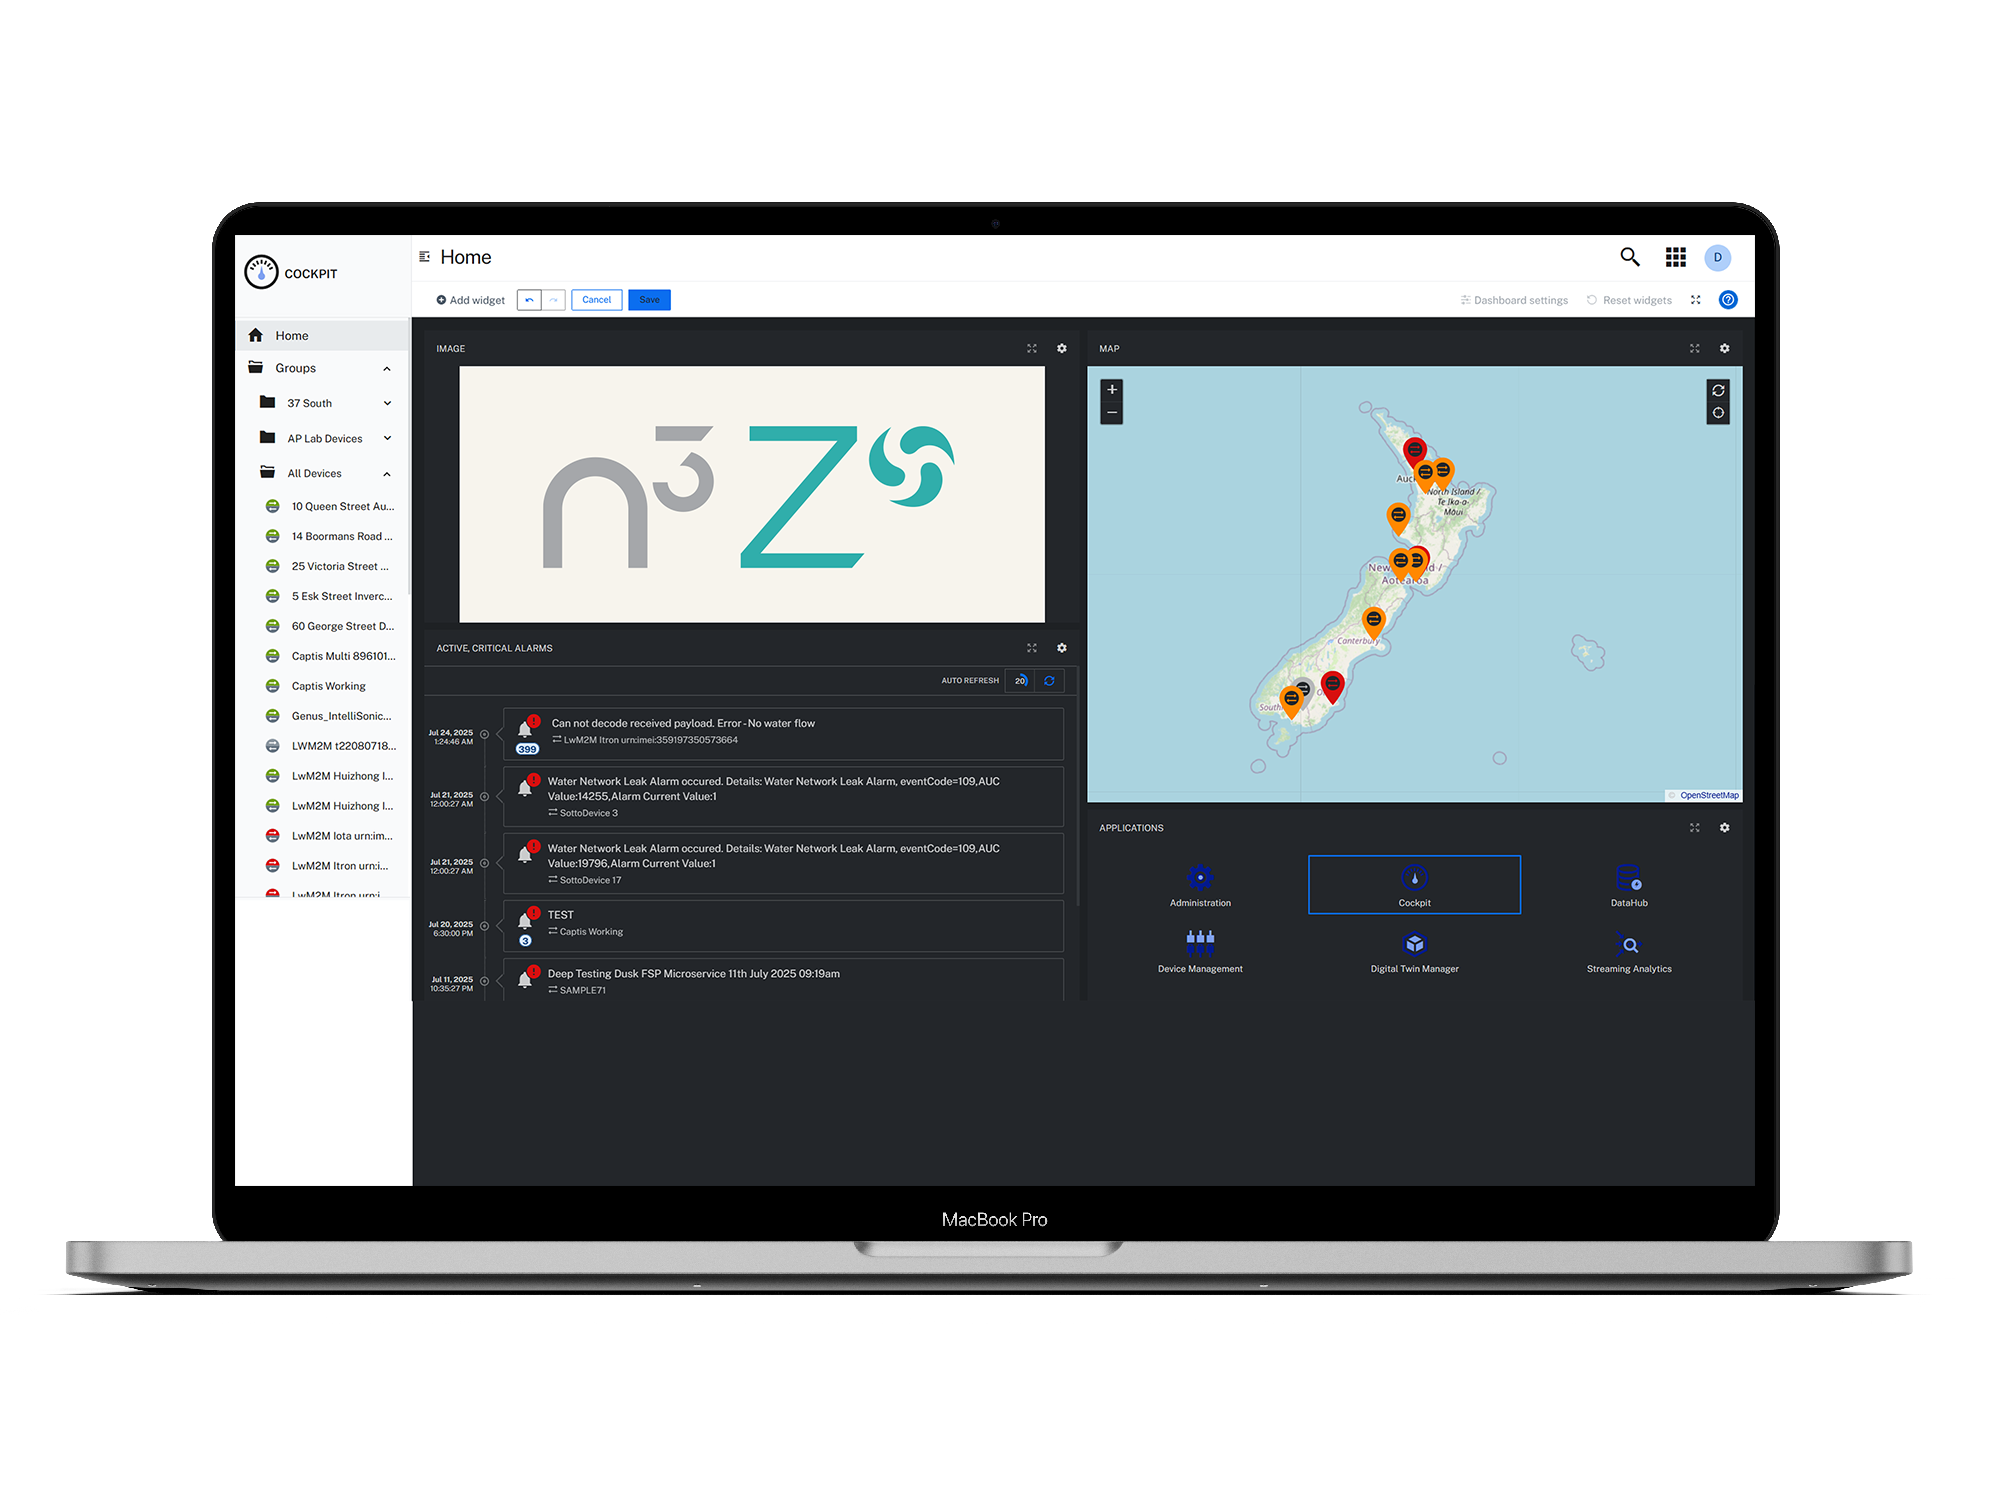Toggle the navigator collapse icon beside Home
Image resolution: width=2000 pixels, height=1497 pixels.
click(425, 257)
